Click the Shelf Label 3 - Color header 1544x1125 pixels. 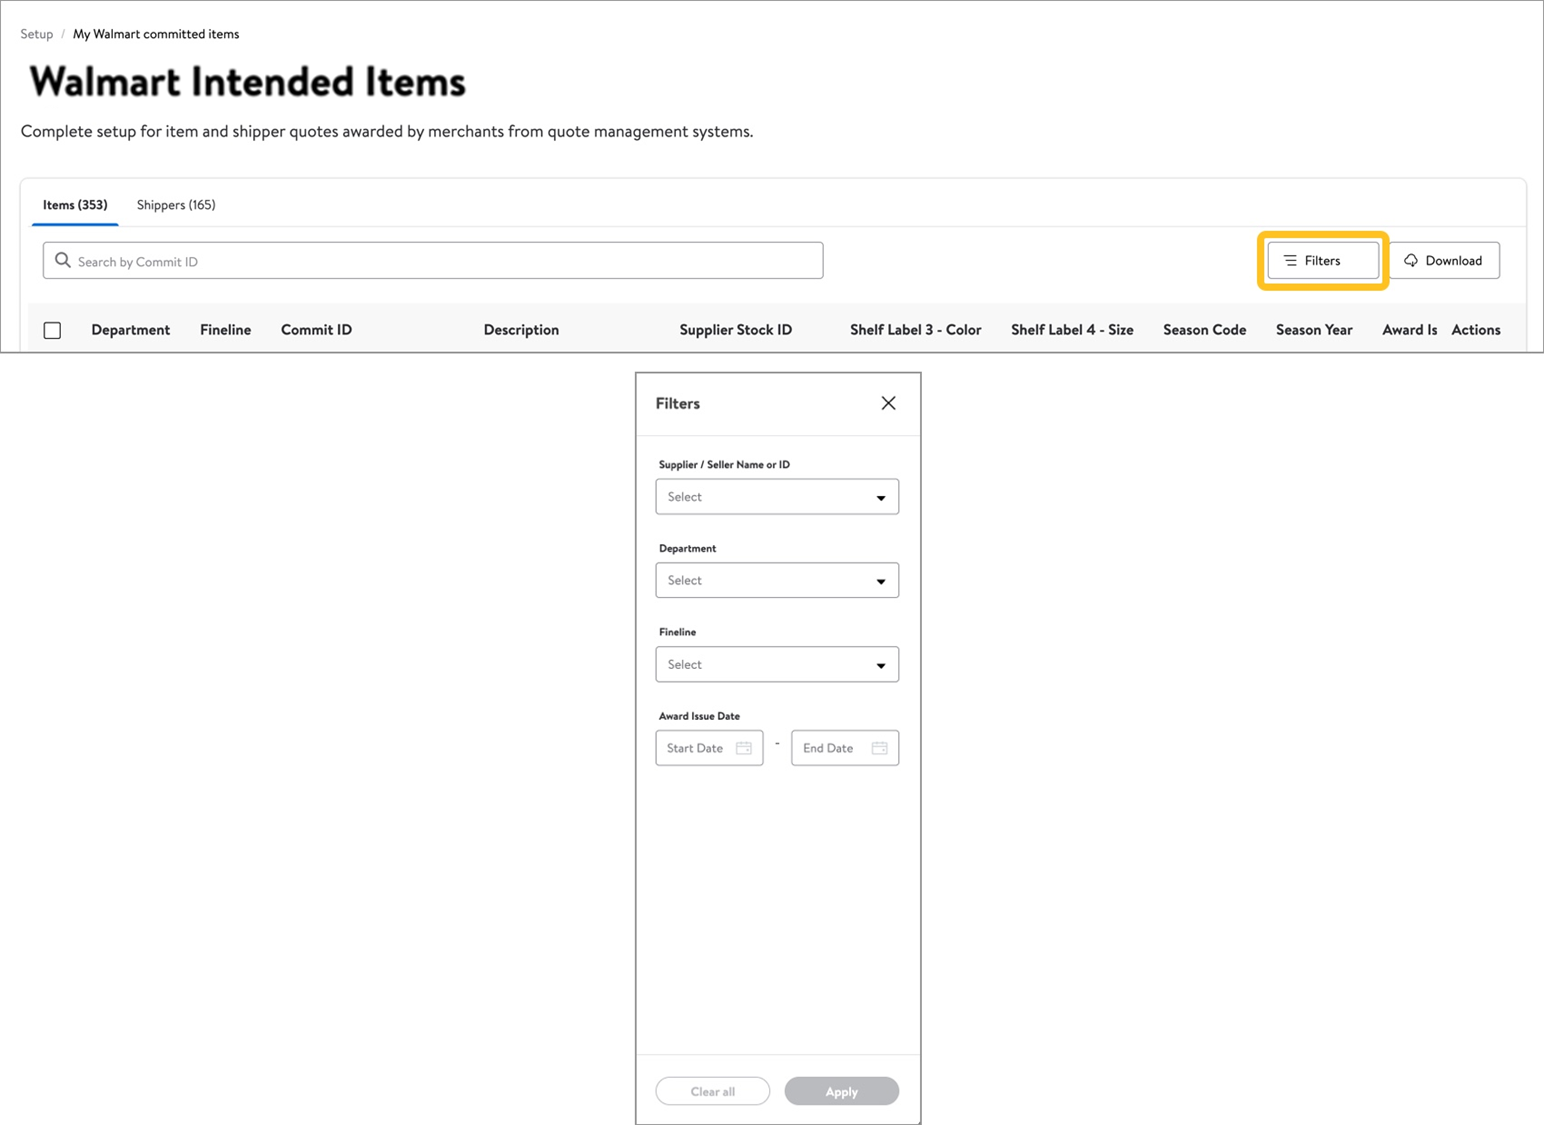click(x=916, y=330)
